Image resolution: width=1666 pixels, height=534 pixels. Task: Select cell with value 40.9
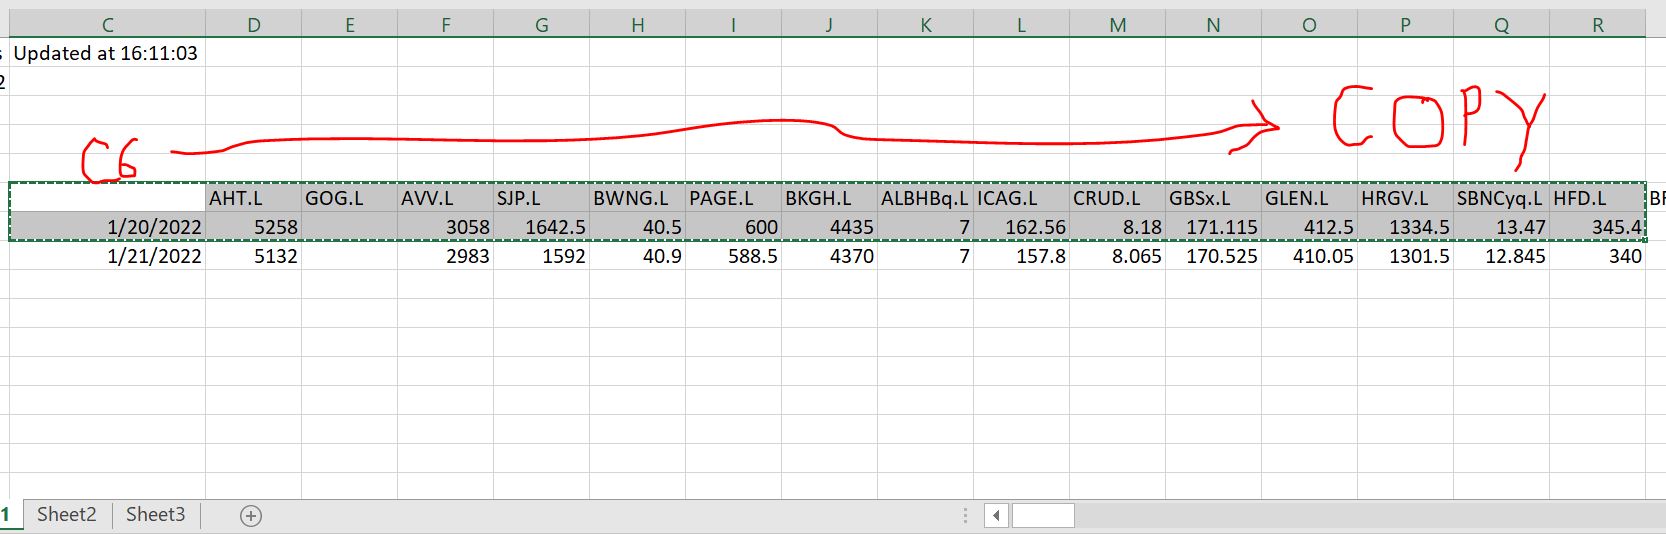click(x=637, y=256)
